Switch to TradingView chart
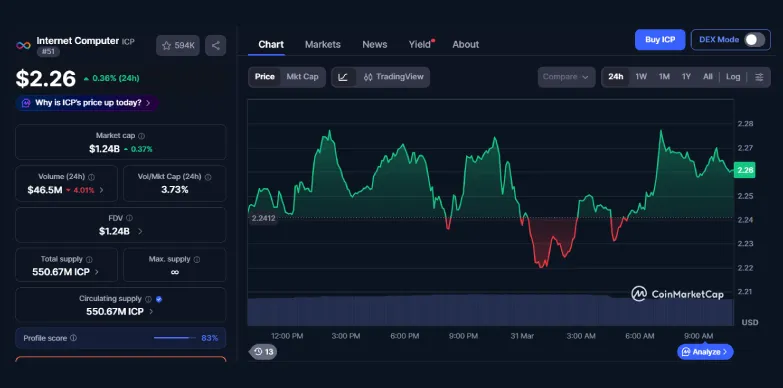The height and width of the screenshot is (388, 783). coord(393,77)
